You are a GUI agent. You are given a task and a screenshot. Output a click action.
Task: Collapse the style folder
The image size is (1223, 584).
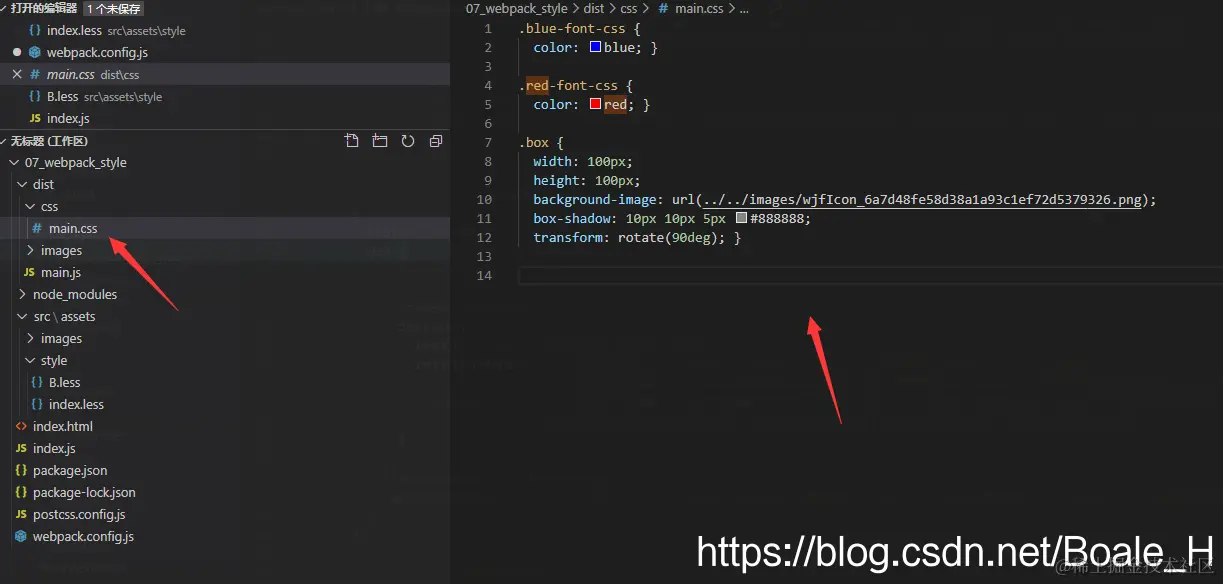point(30,360)
